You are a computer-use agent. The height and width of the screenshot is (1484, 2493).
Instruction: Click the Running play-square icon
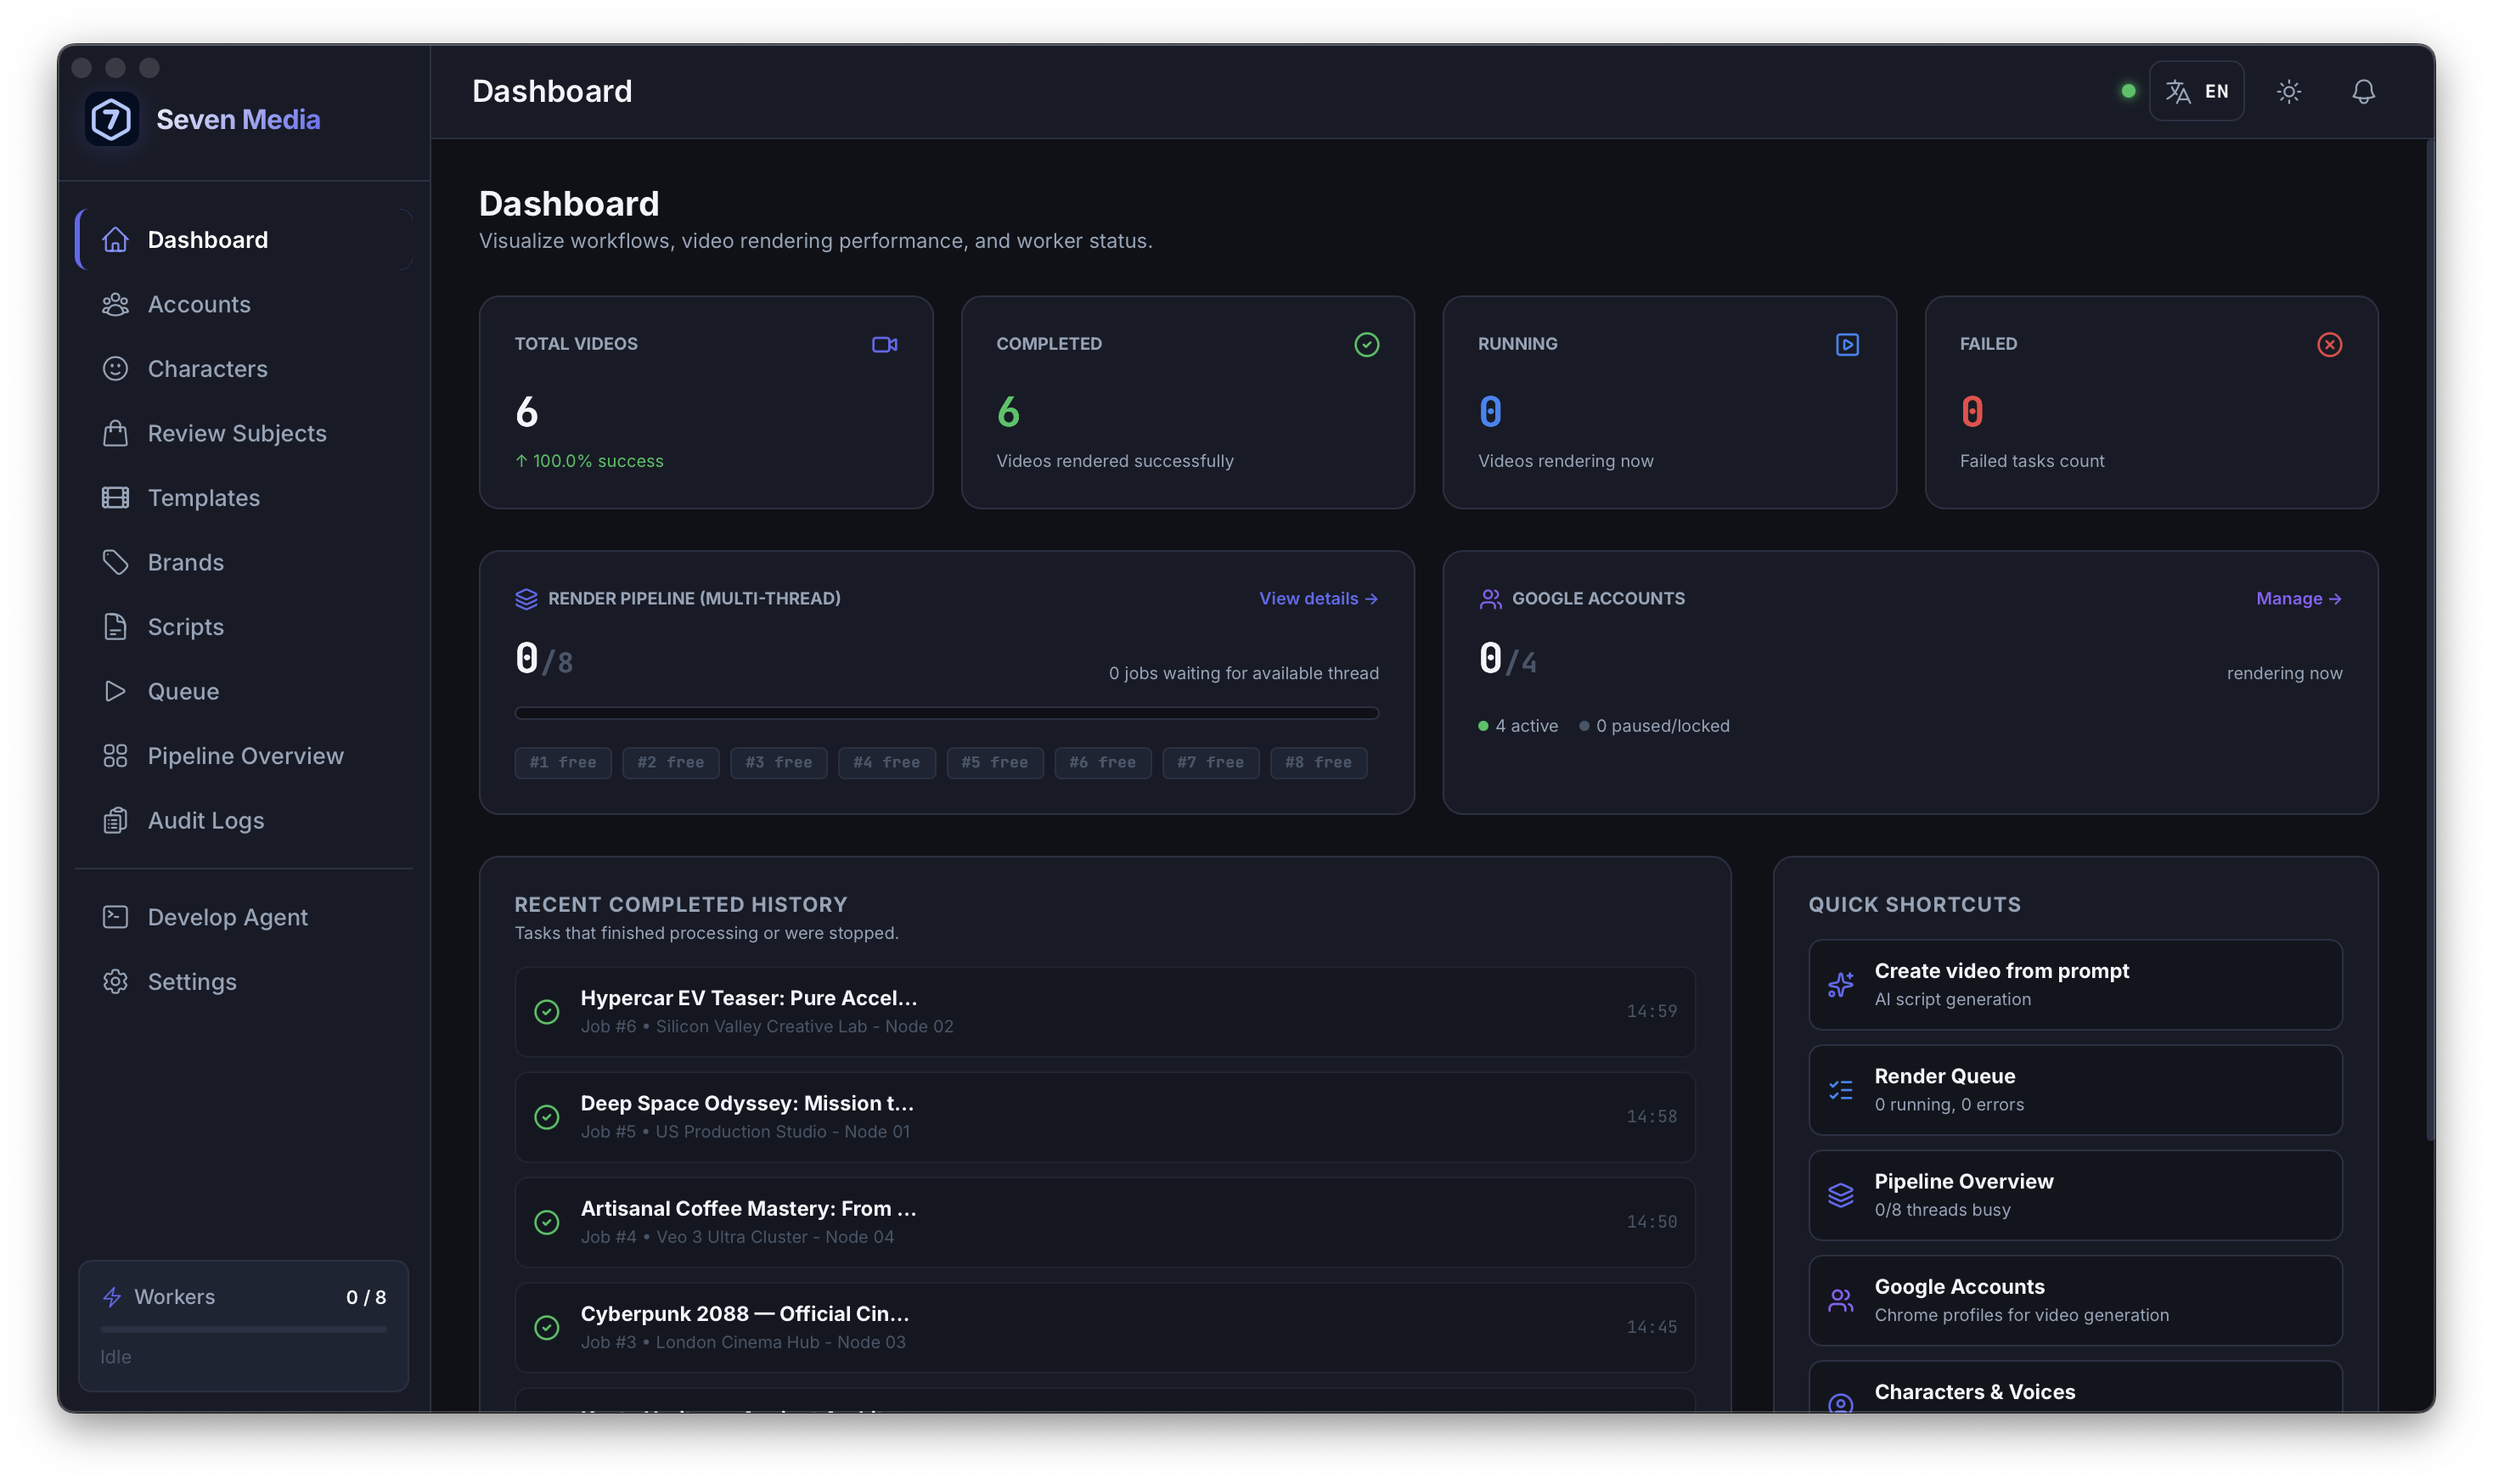[1847, 345]
